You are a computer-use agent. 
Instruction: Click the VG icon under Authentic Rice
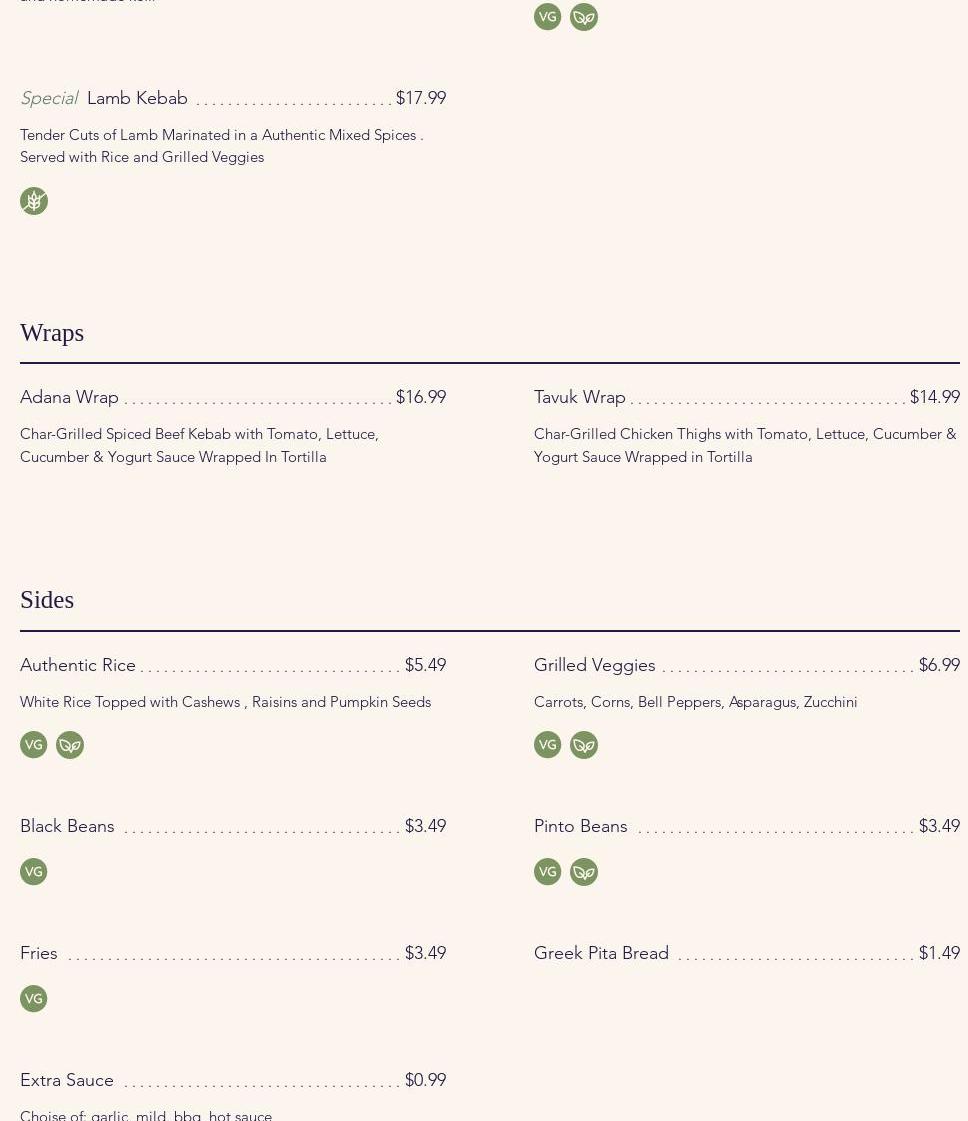(34, 745)
